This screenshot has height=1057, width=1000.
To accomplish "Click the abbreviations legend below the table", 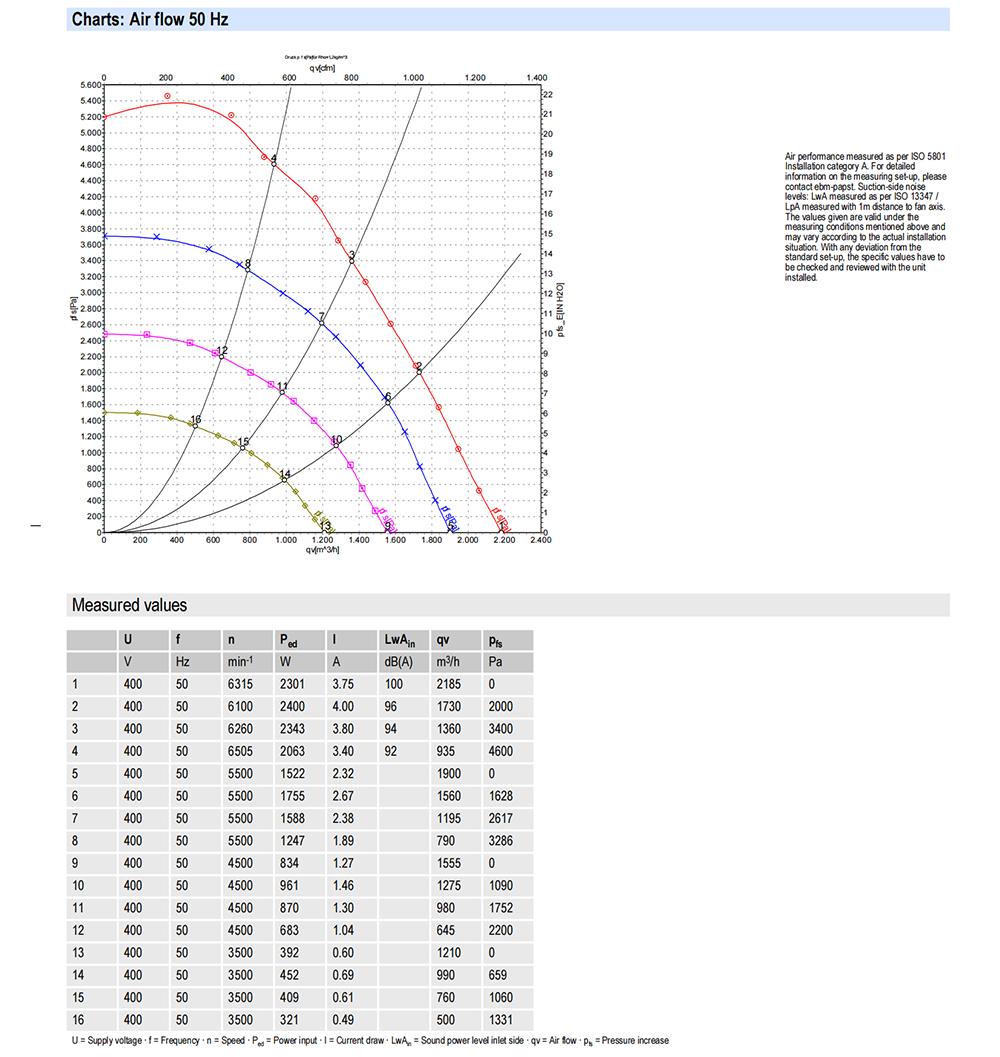I will [370, 1041].
